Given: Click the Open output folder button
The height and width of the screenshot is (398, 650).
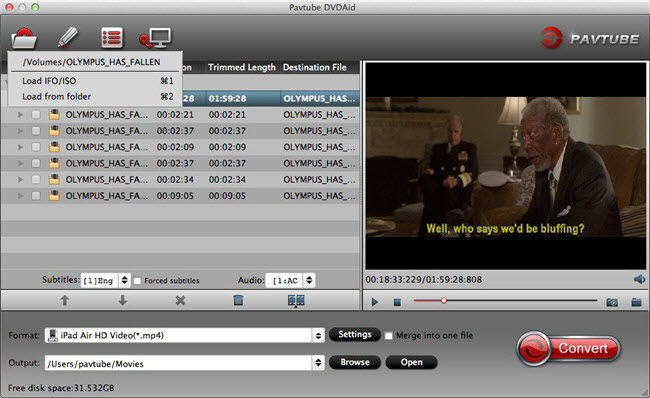Looking at the screenshot, I should click(411, 362).
